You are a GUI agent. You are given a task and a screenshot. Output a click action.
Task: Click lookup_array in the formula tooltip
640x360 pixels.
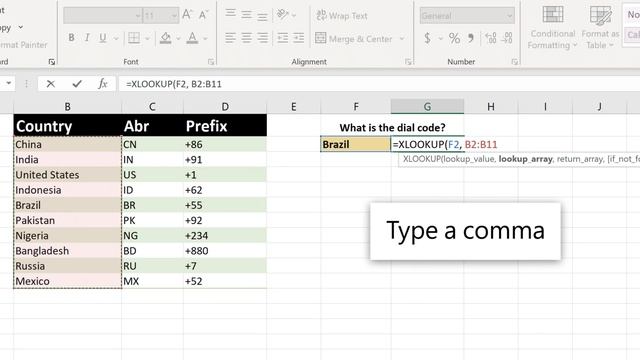(x=525, y=159)
